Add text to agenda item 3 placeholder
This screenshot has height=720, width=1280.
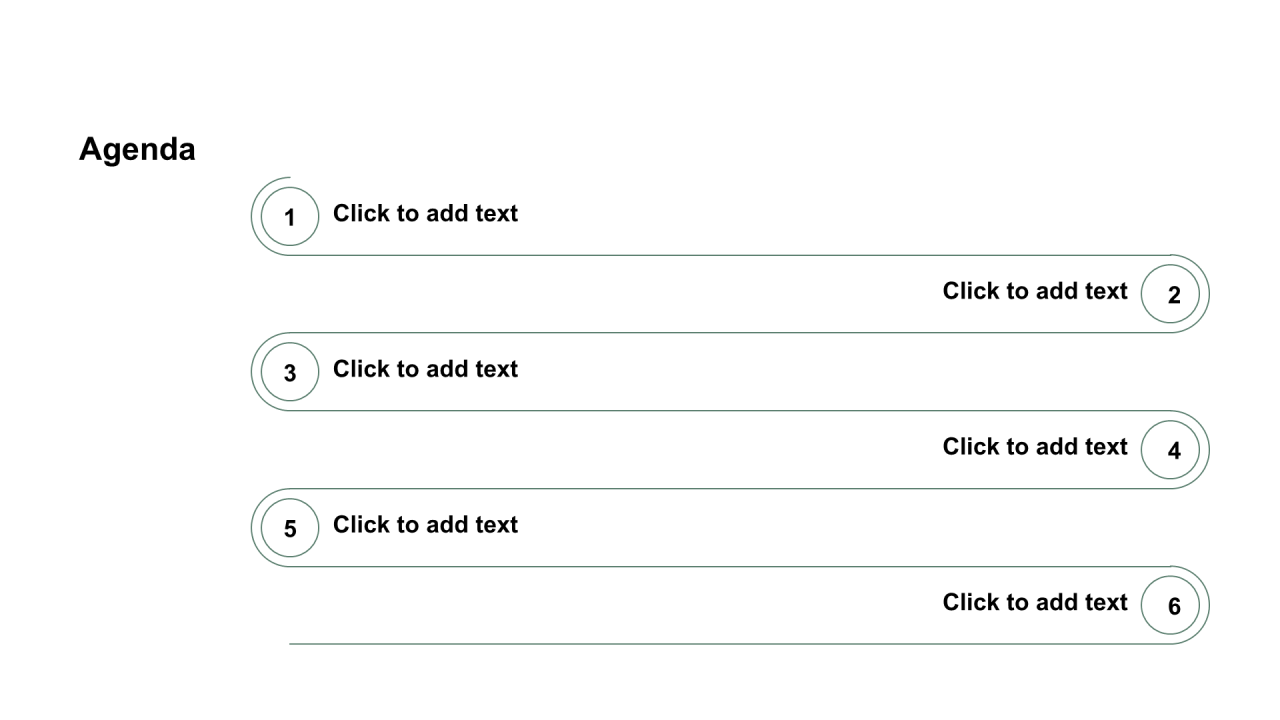[425, 369]
